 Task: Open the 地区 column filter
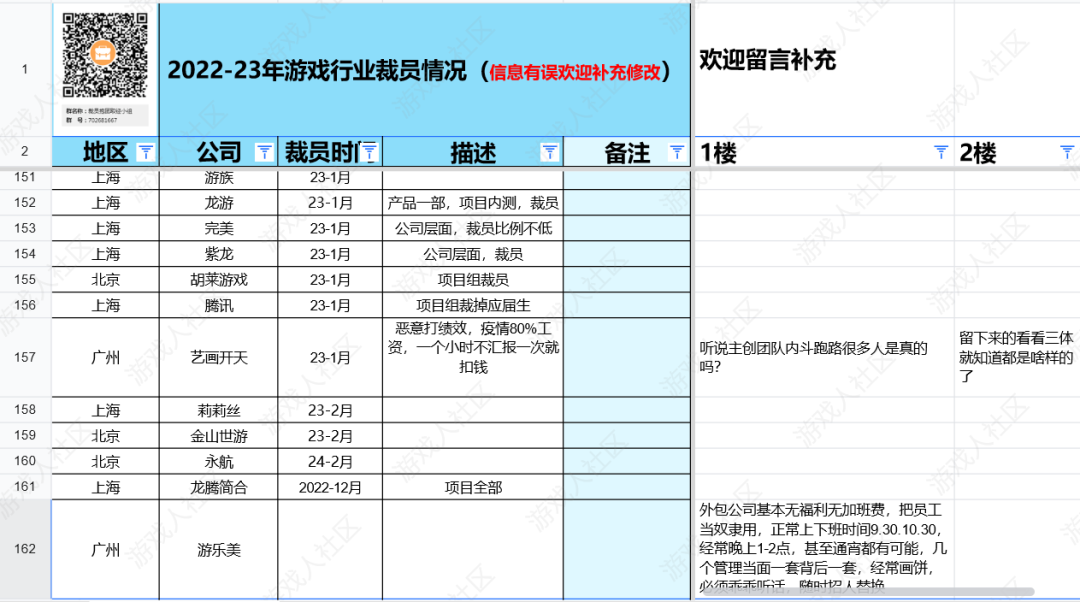[x=147, y=152]
